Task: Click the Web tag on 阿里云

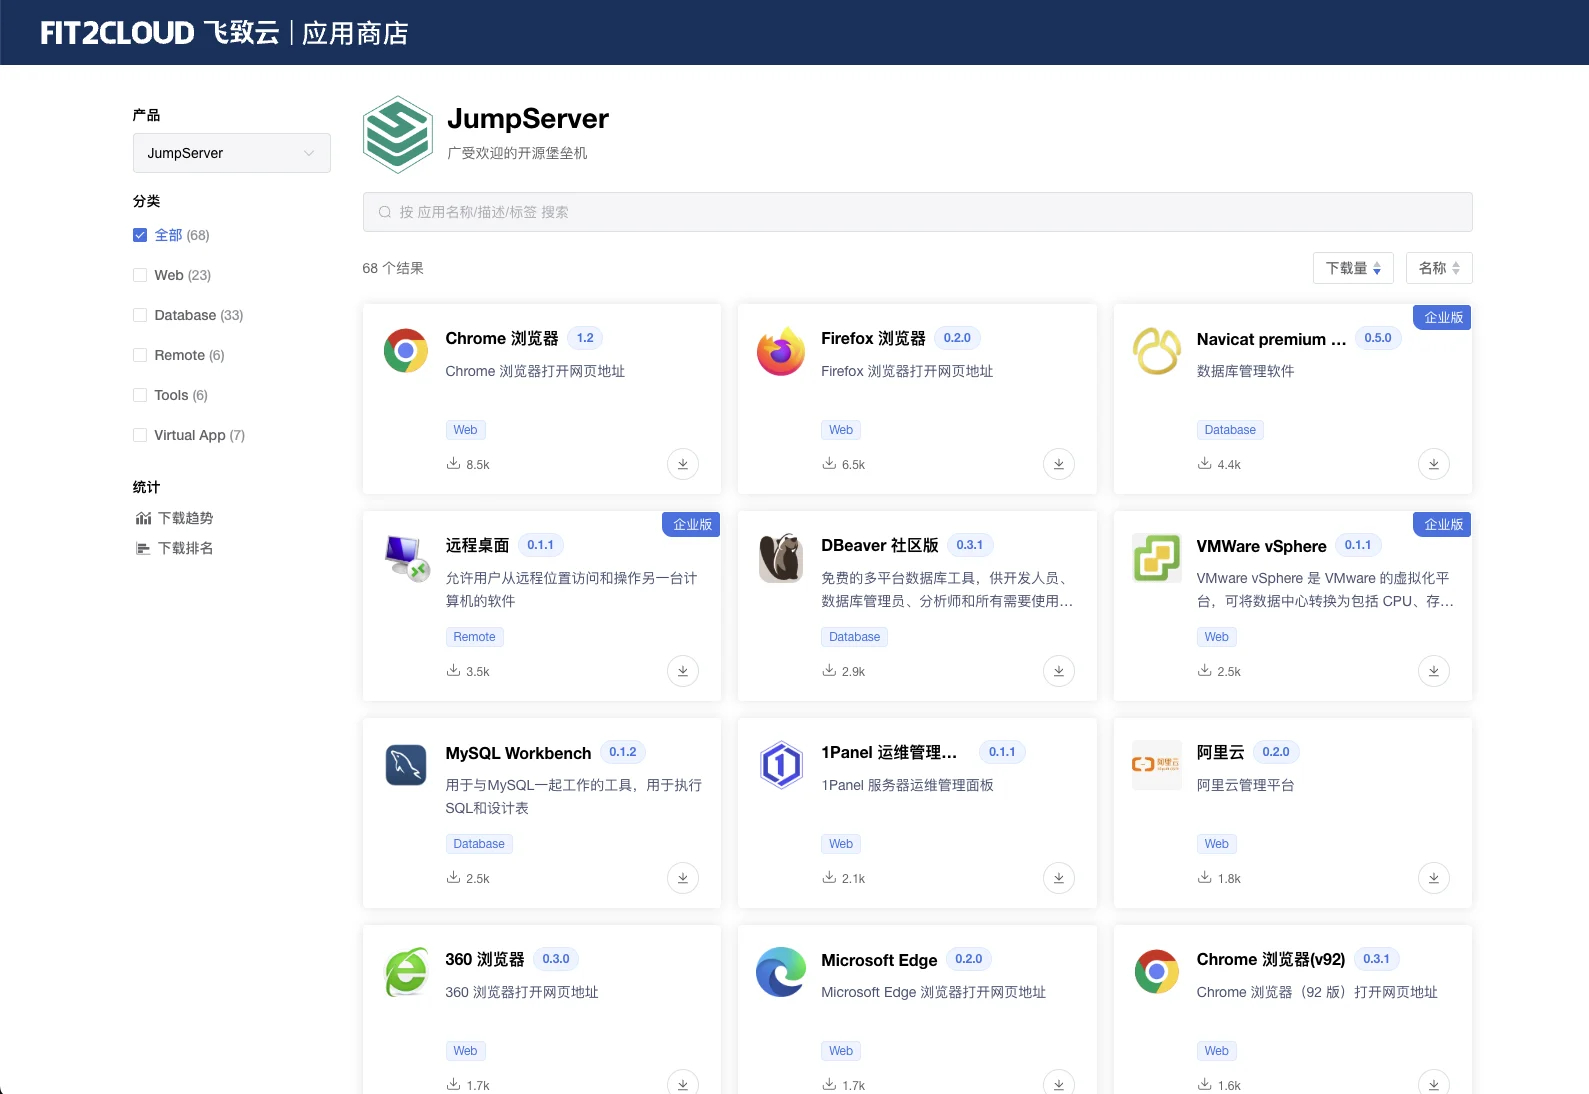Action: click(x=1217, y=844)
